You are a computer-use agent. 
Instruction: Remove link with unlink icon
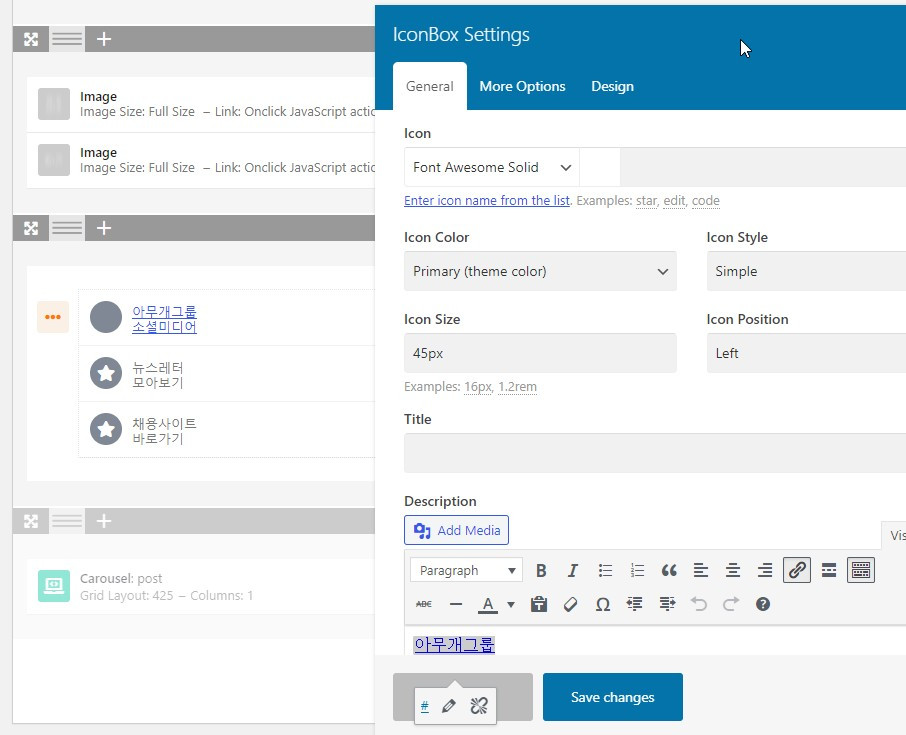[479, 706]
